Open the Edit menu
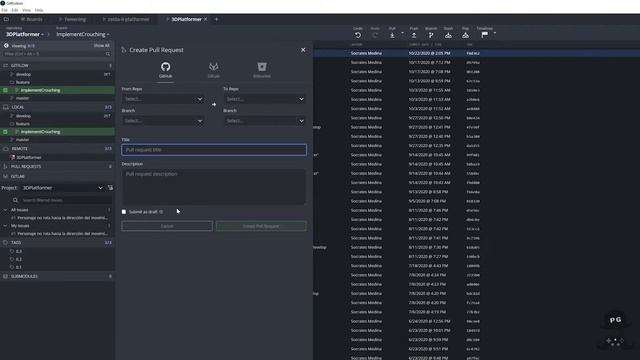Image resolution: width=640 pixels, height=360 pixels. (x=15, y=10)
